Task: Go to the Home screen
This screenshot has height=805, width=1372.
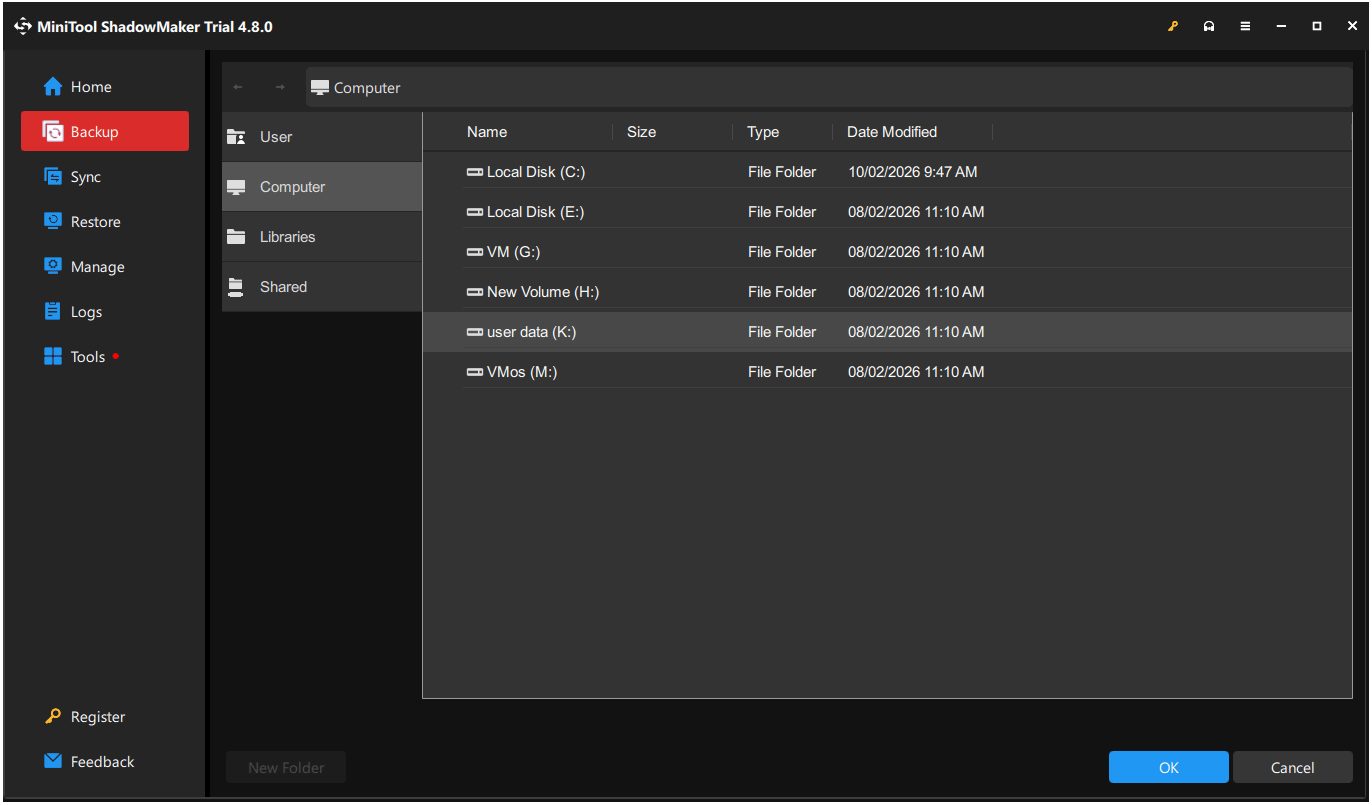Action: [x=87, y=86]
